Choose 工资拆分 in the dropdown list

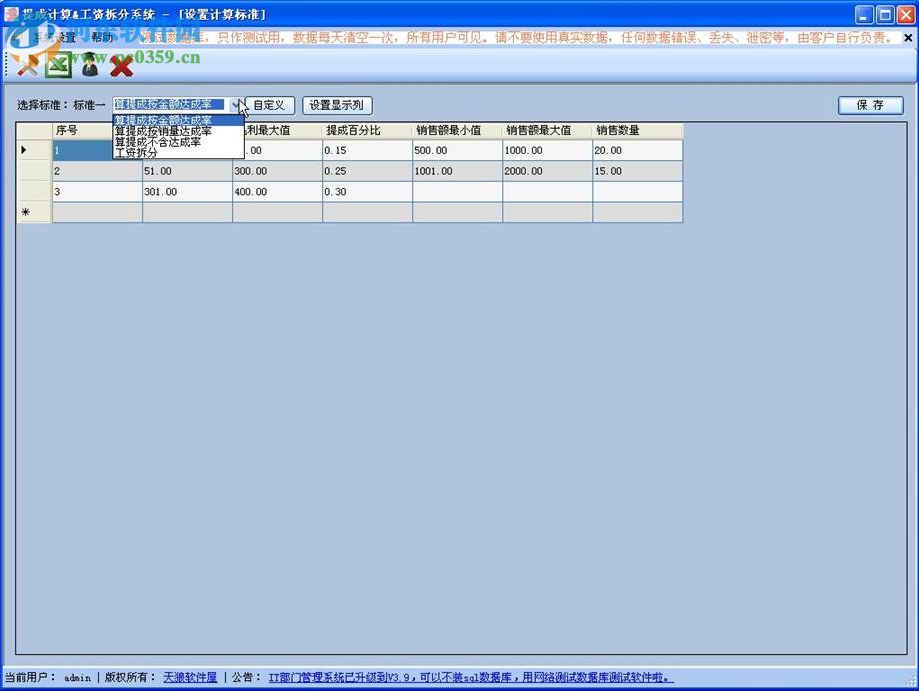tap(178, 152)
